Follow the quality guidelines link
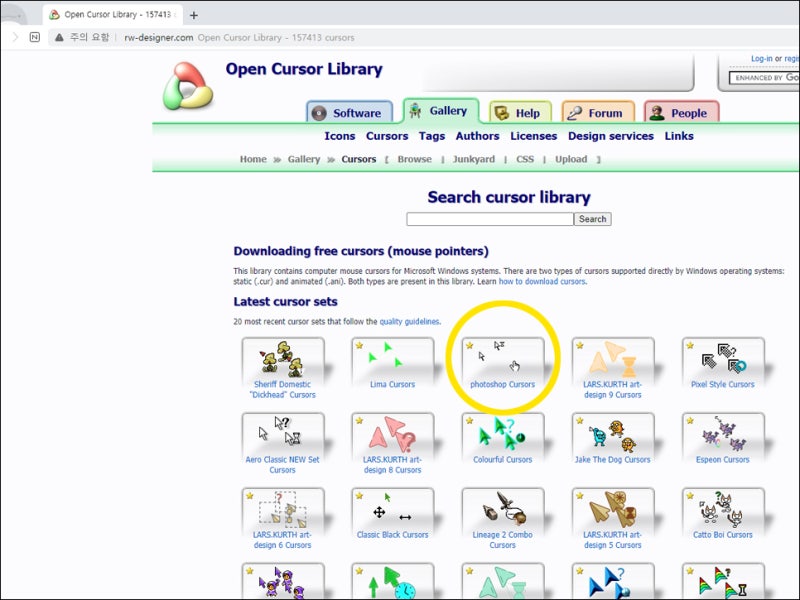800x600 pixels. coord(409,321)
